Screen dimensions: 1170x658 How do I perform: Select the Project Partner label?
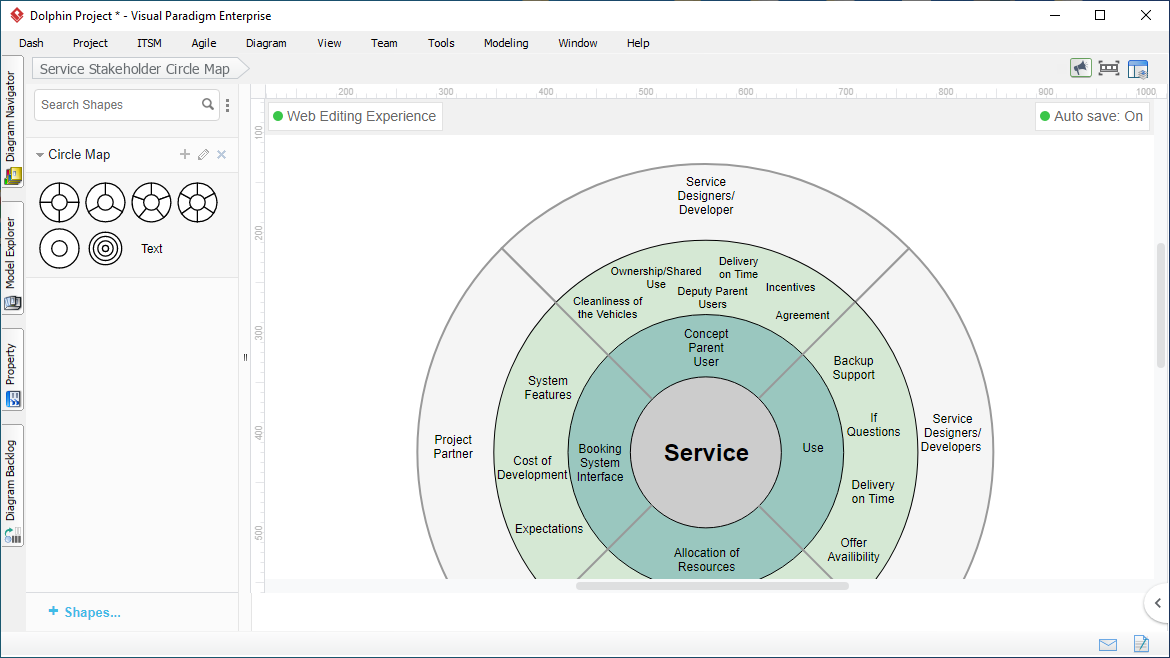(453, 447)
